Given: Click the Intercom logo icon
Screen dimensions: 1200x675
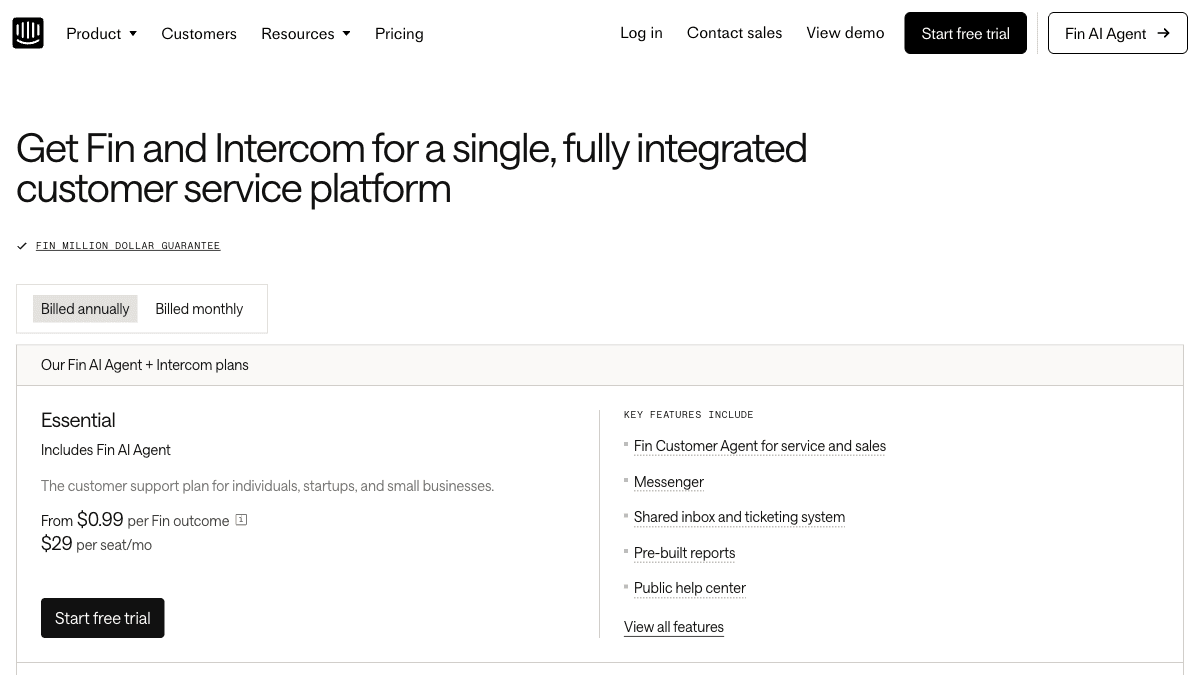Looking at the screenshot, I should (28, 32).
